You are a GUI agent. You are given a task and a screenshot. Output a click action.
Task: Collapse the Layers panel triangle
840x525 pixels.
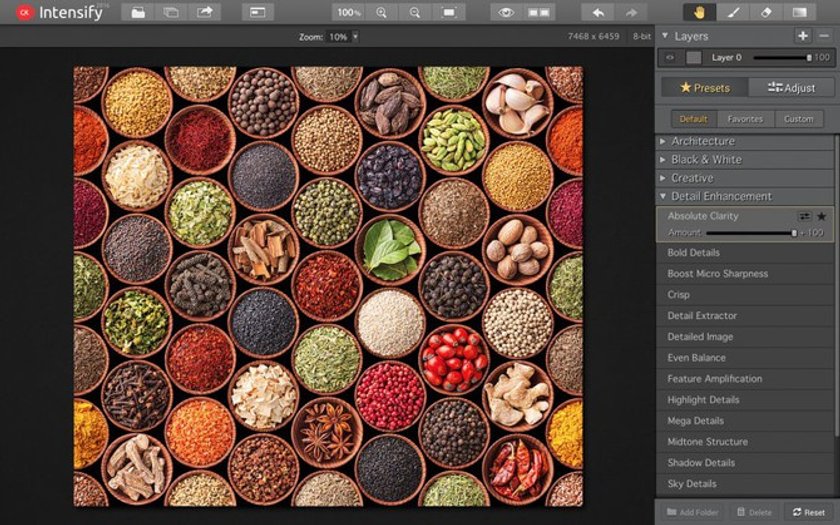665,36
